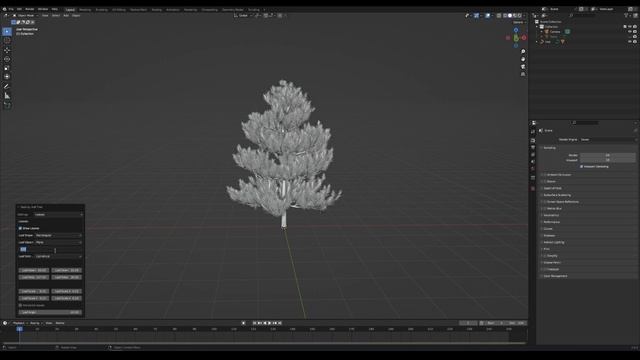The height and width of the screenshot is (360, 640).
Task: Jump to timeline end frame button
Action: 280,323
